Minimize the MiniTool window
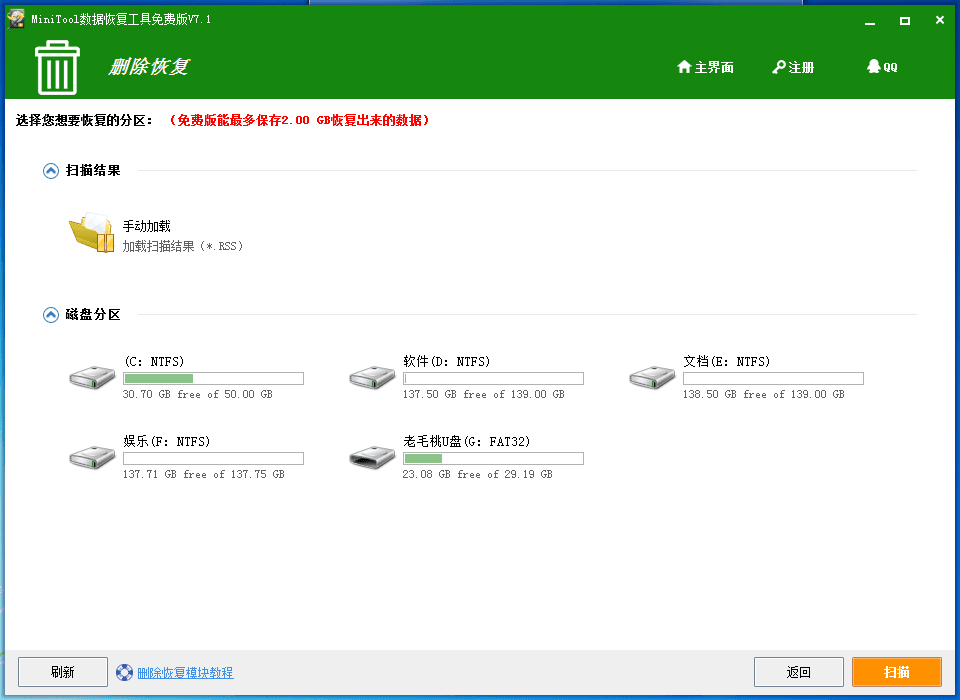 (x=870, y=21)
